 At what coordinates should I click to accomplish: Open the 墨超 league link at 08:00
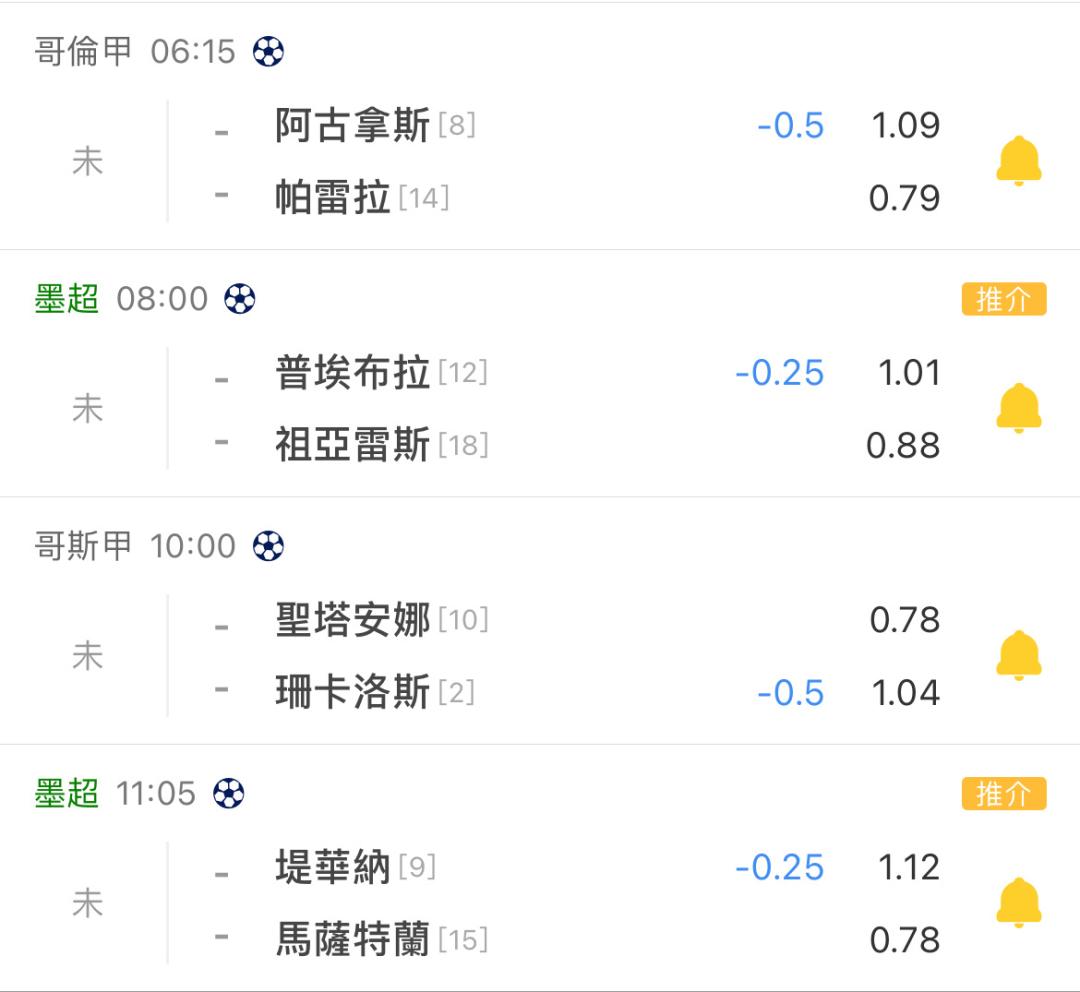(x=67, y=299)
